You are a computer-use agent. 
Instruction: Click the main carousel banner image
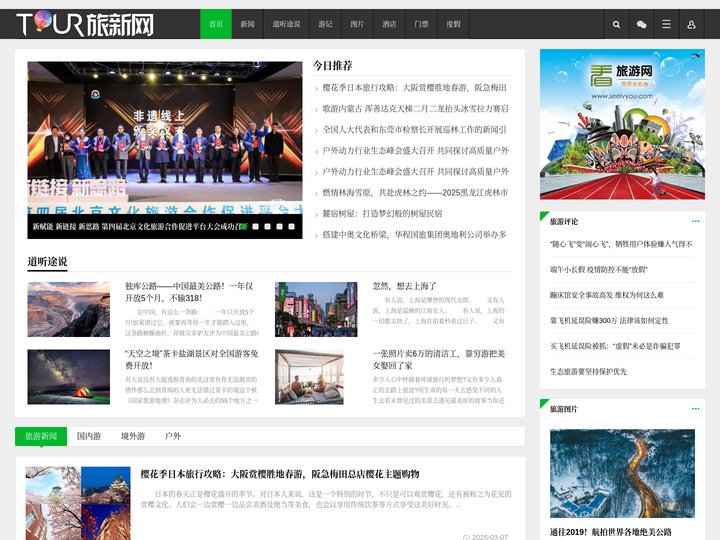165,150
